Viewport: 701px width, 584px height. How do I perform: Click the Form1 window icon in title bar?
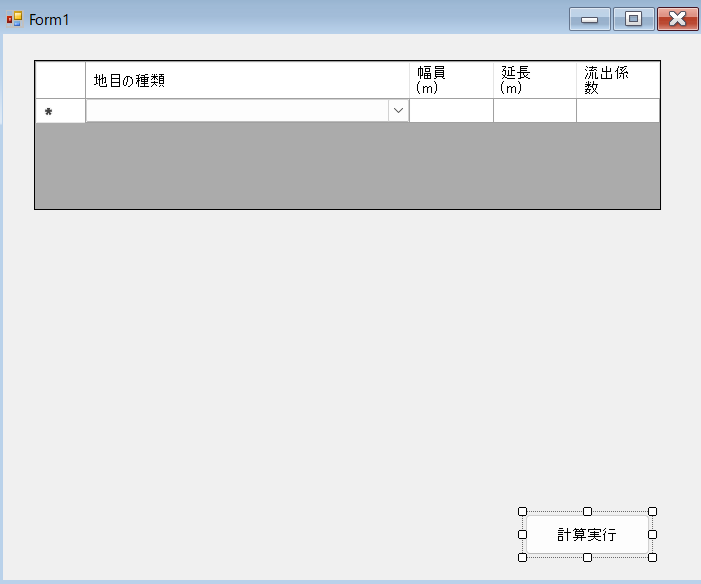(x=14, y=19)
